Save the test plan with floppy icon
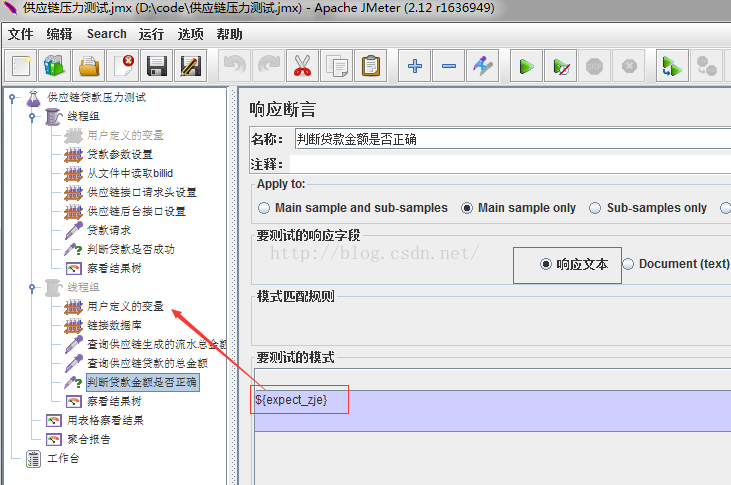Screen dimensions: 731x485 (x=157, y=66)
